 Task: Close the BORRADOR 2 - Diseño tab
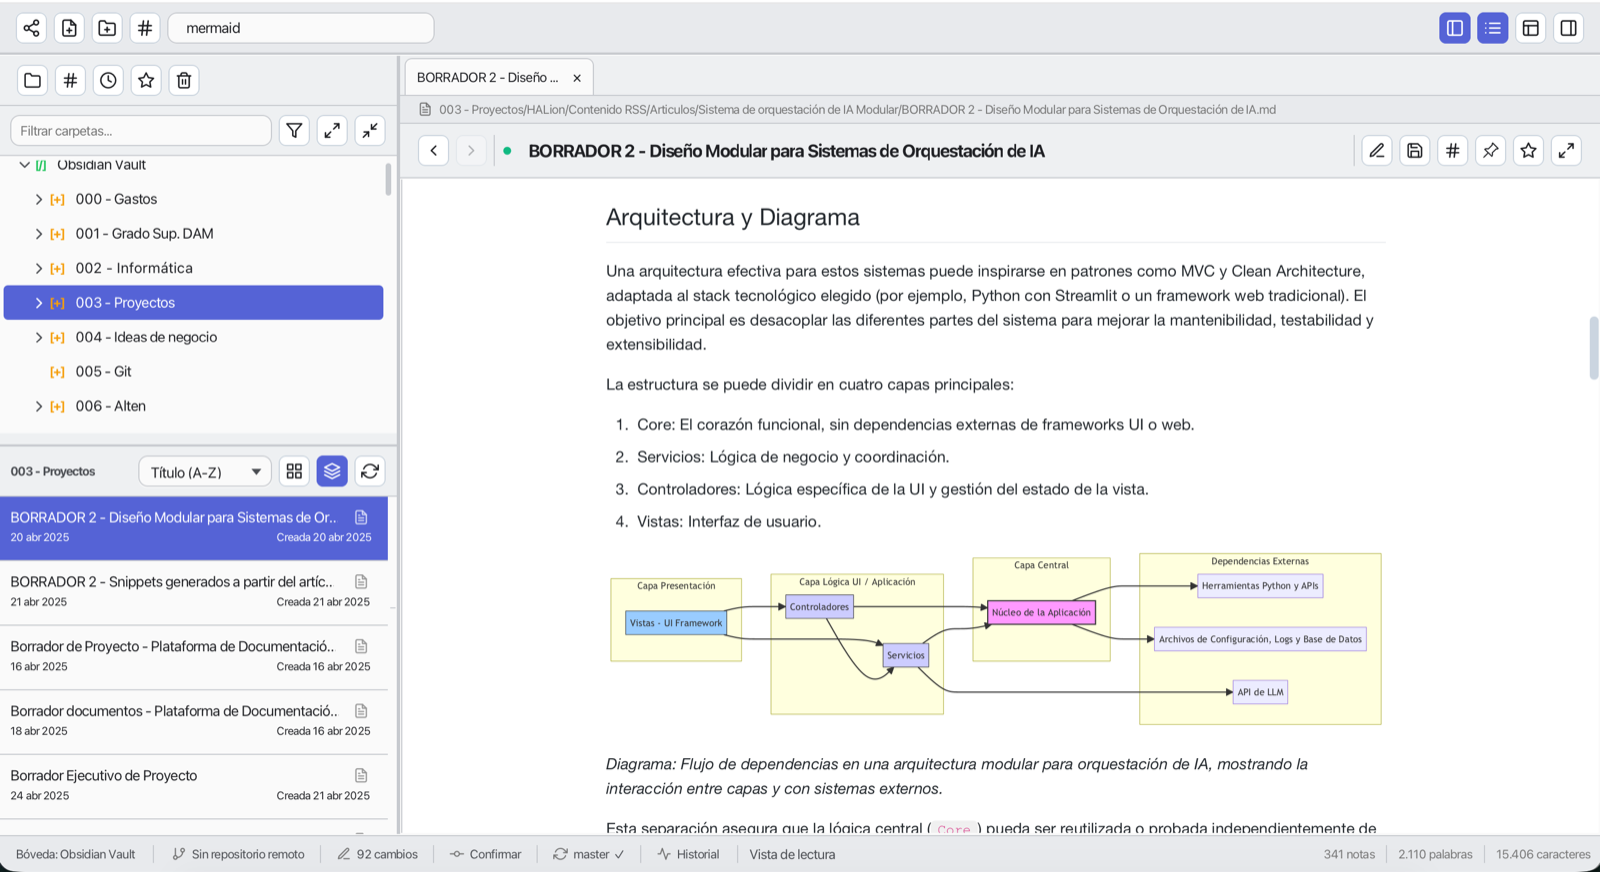(577, 78)
